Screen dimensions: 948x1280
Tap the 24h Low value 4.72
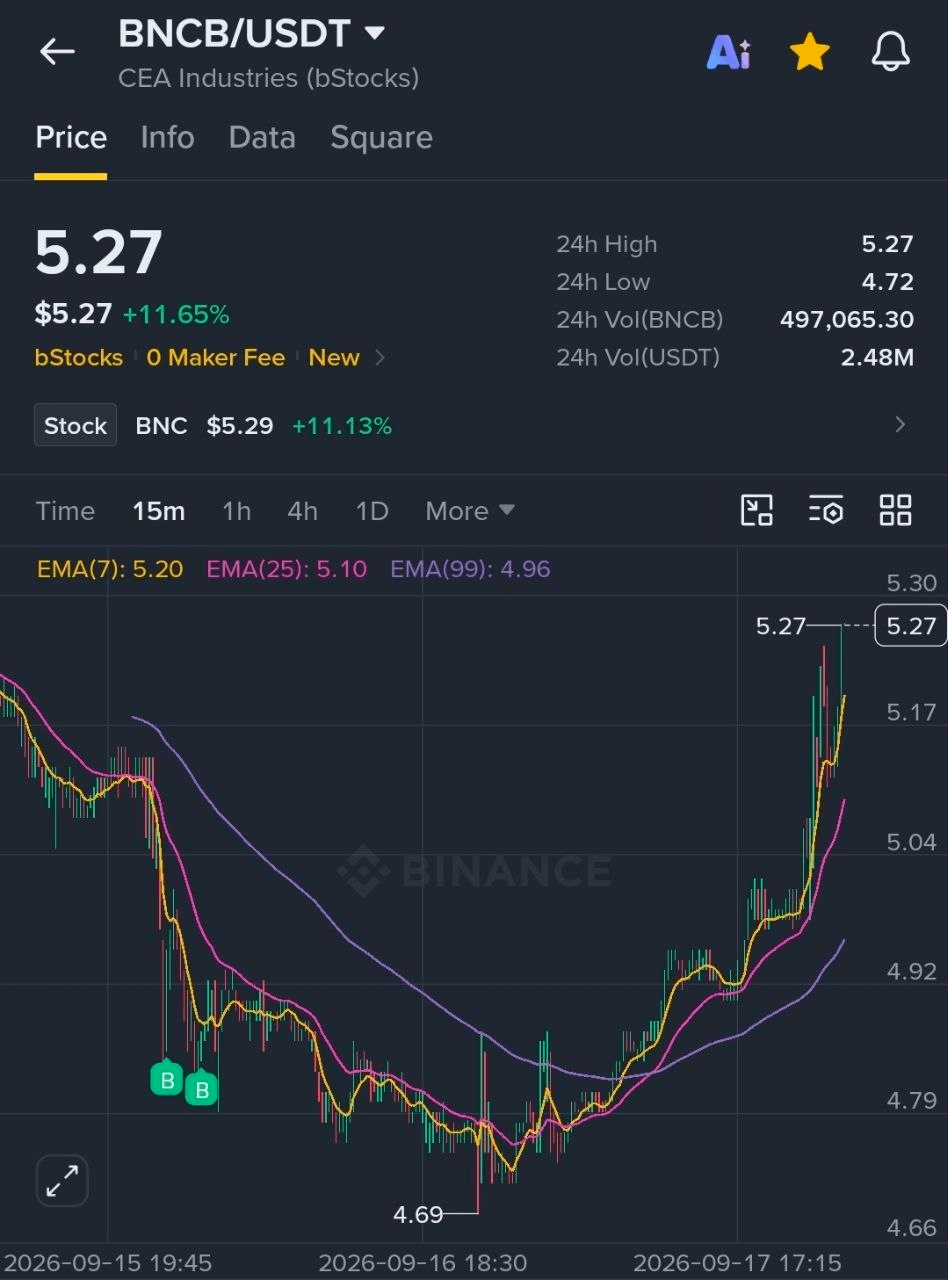[887, 282]
